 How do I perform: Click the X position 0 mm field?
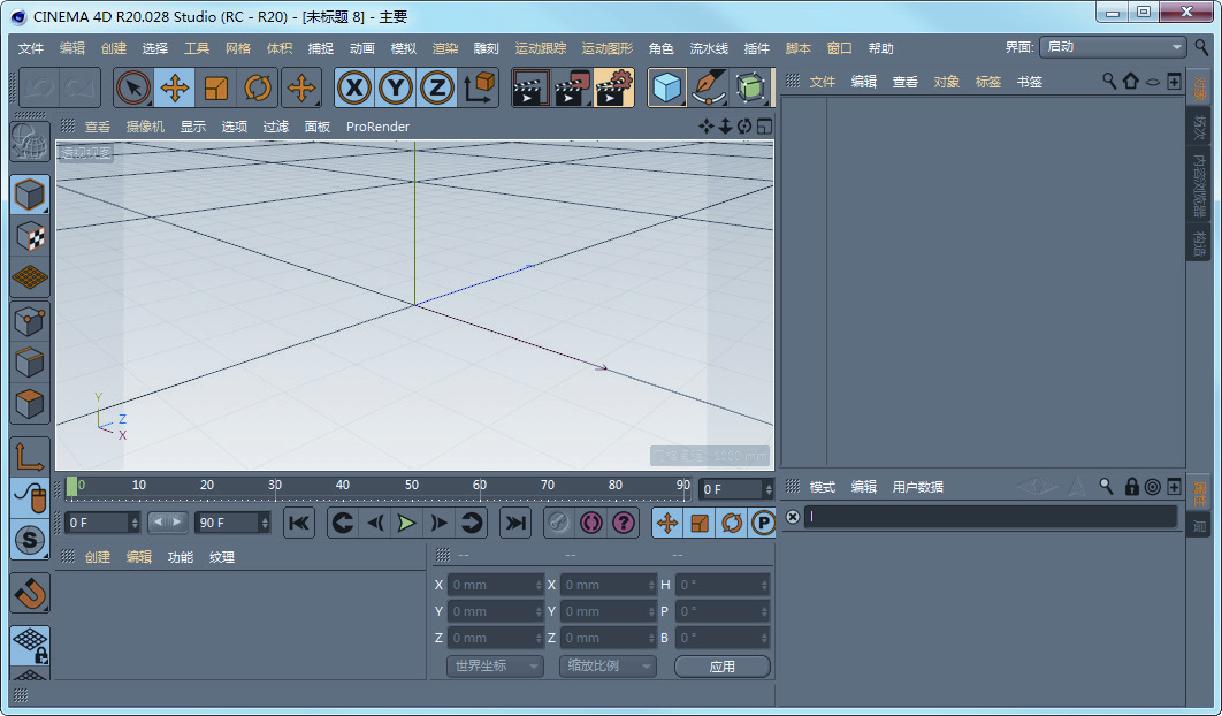point(494,584)
